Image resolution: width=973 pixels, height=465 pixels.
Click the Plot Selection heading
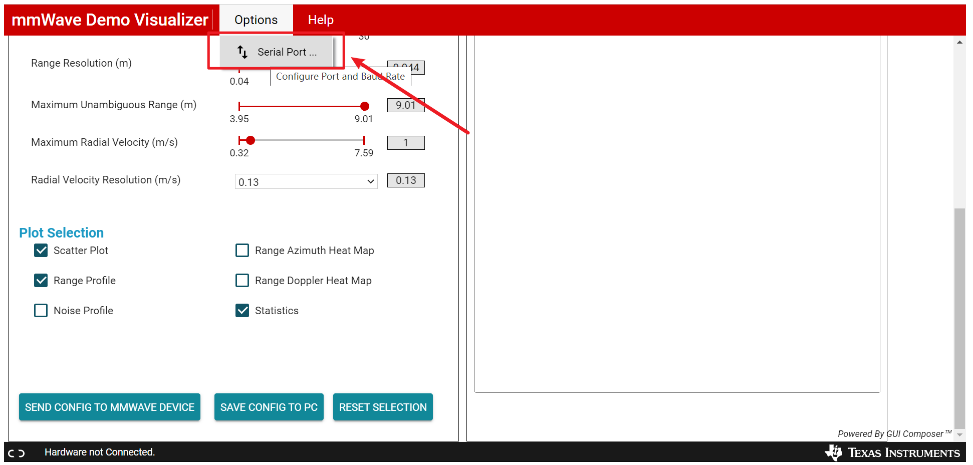(61, 233)
